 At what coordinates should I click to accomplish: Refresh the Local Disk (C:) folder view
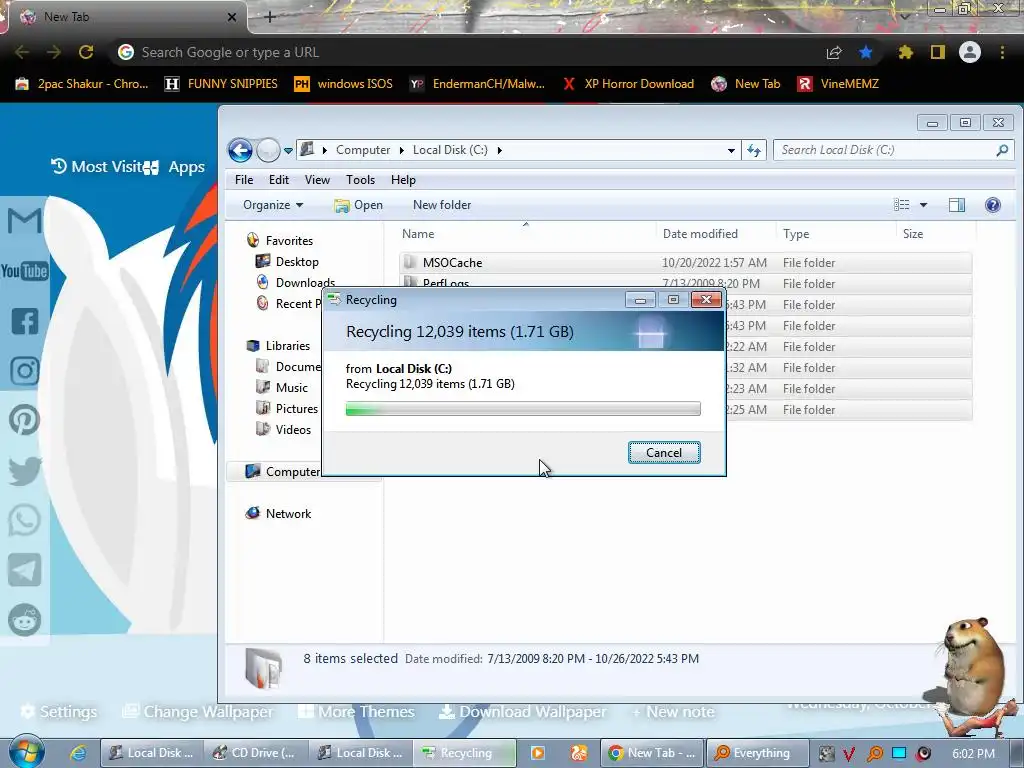pos(754,151)
